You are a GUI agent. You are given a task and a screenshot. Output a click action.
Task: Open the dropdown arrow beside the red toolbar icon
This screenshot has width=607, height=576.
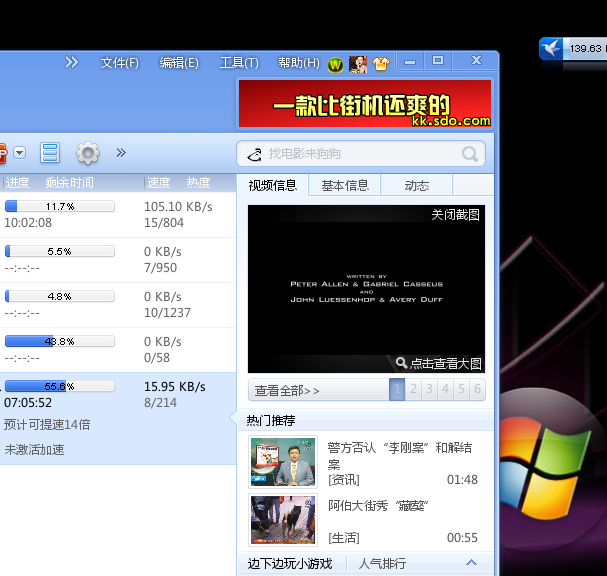(x=20, y=153)
